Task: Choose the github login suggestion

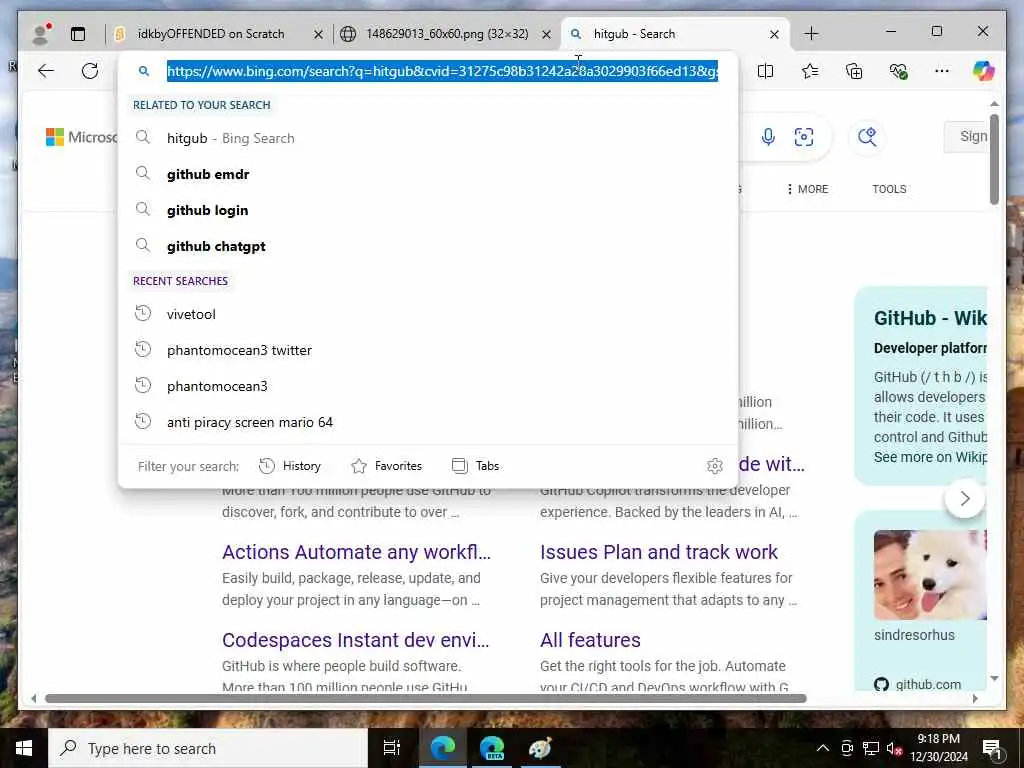Action: (428, 210)
